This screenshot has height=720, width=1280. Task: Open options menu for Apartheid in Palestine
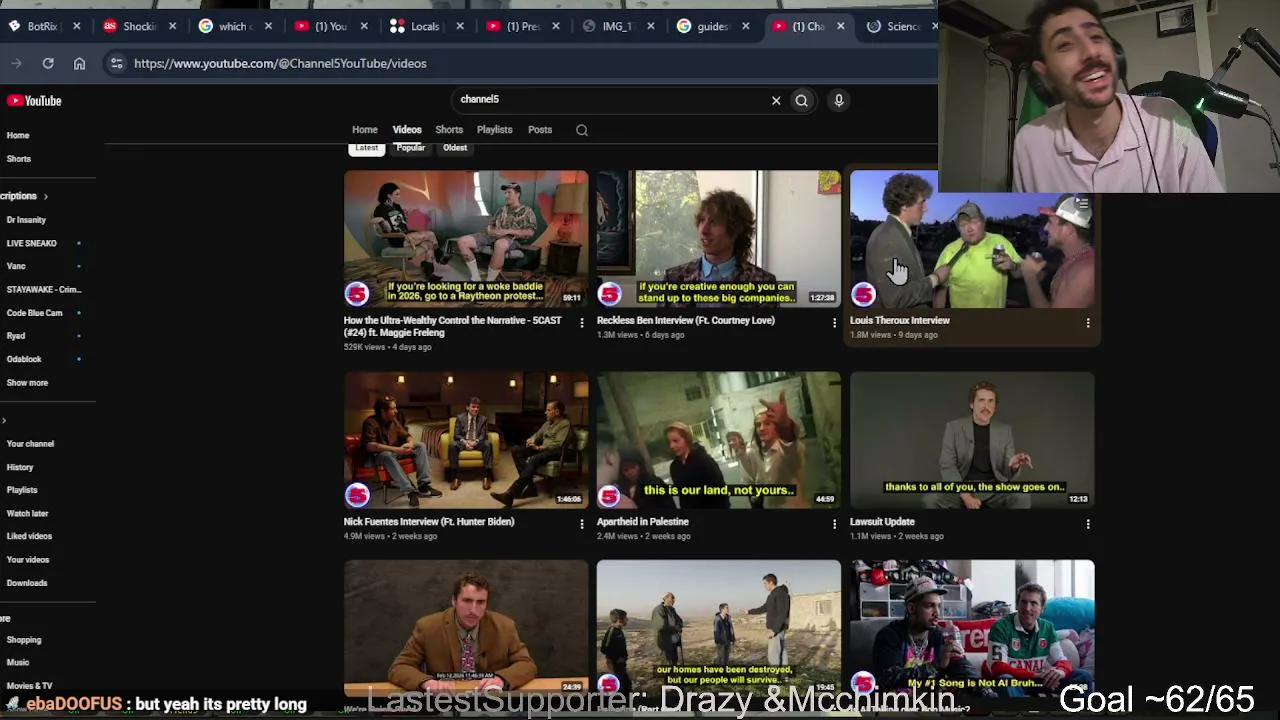click(x=834, y=523)
